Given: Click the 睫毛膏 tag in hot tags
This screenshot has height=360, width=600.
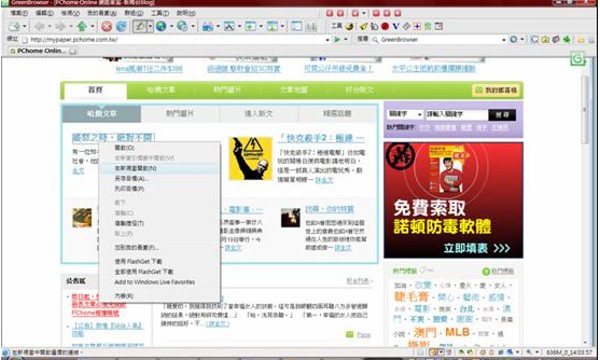Looking at the screenshot, I should tap(411, 297).
